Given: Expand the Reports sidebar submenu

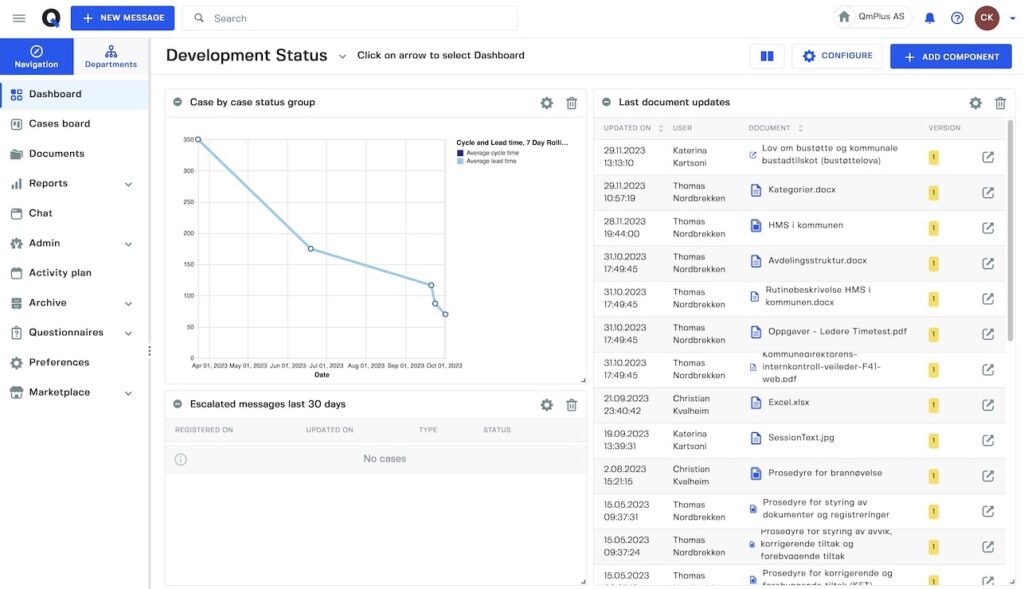Looking at the screenshot, I should (128, 184).
